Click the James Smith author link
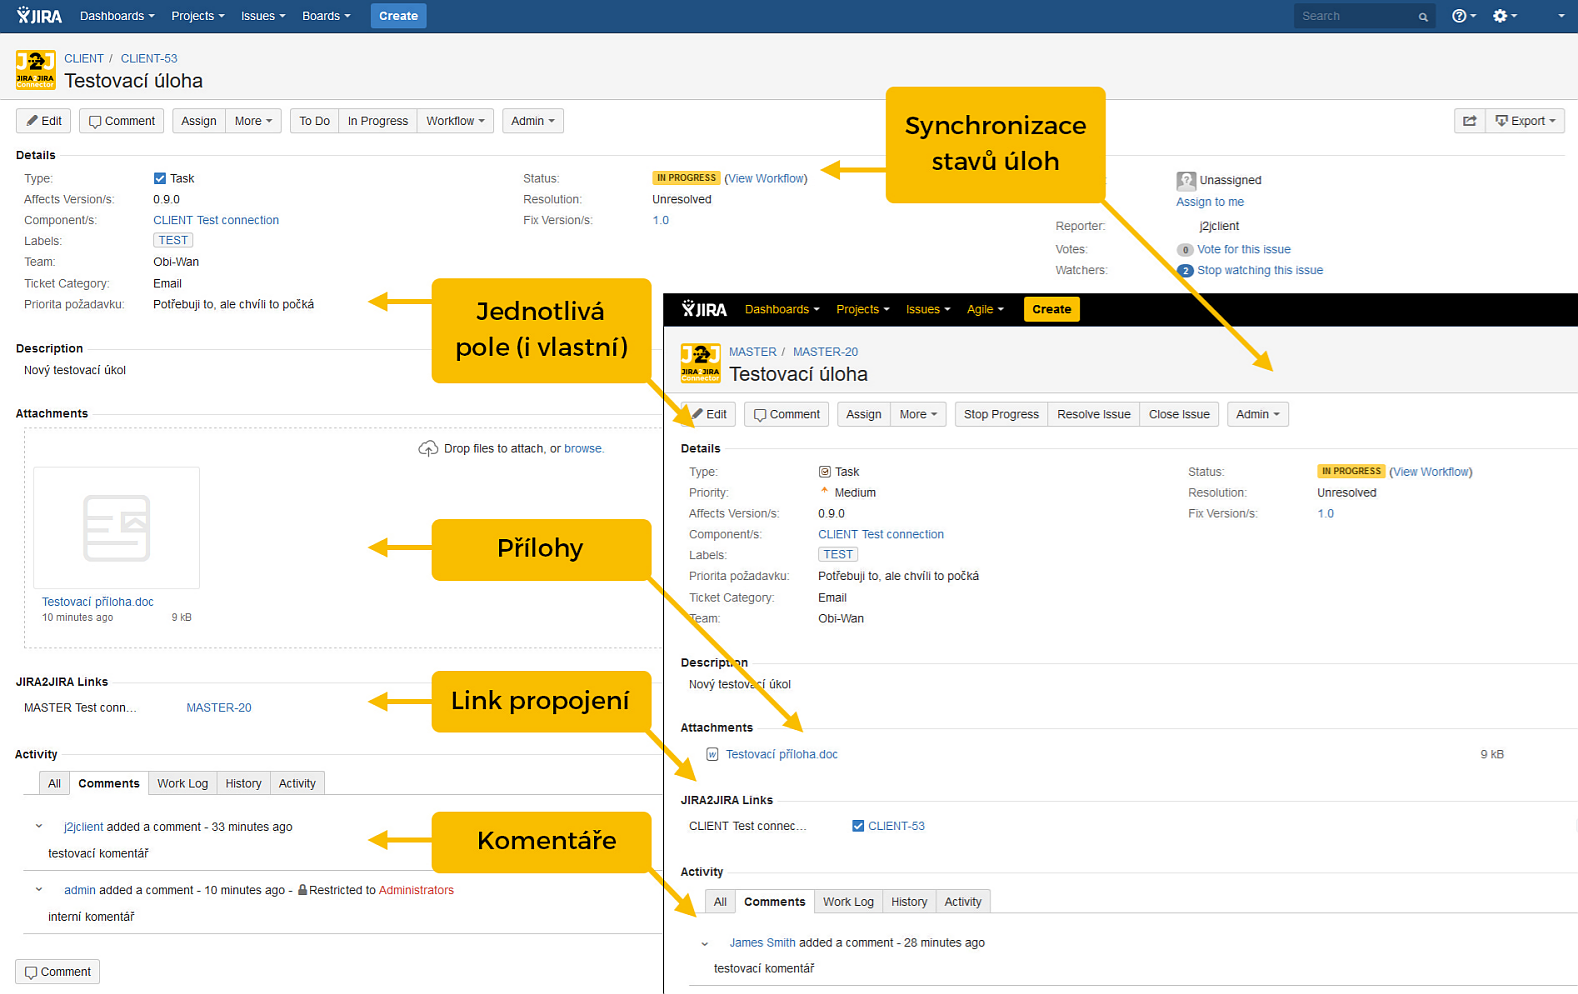The height and width of the screenshot is (994, 1578). point(762,943)
